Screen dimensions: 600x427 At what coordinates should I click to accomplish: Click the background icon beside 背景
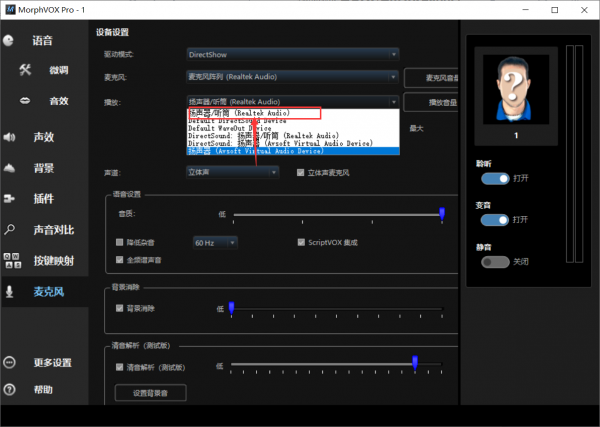tap(9, 168)
